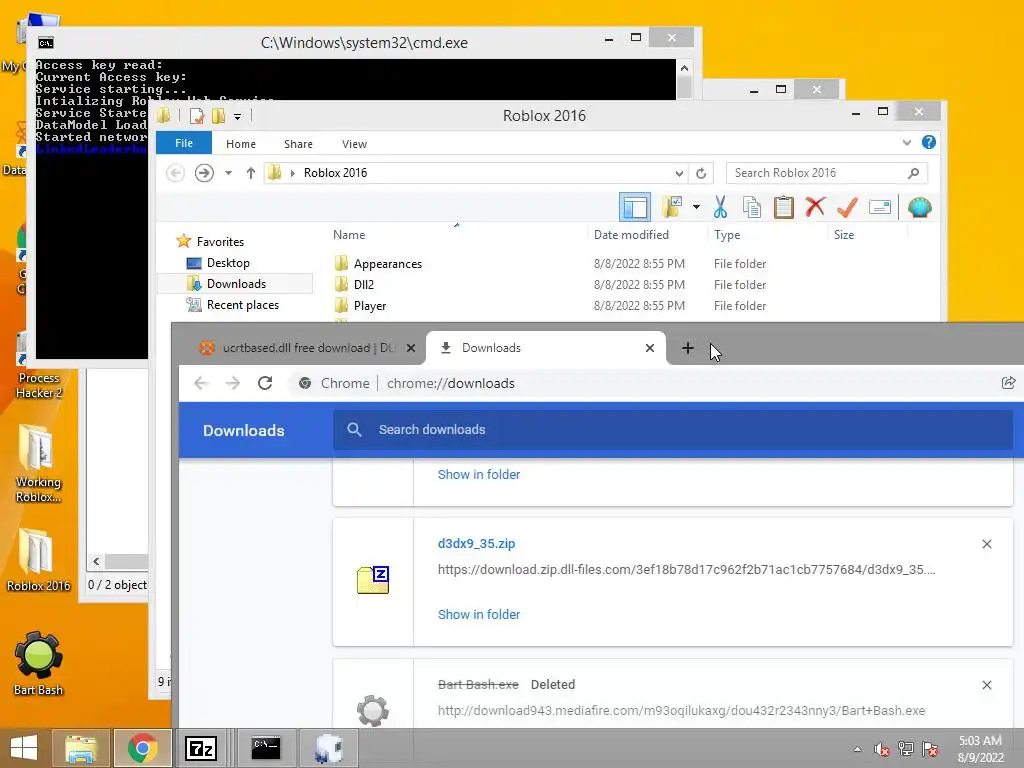Click the Search Roblox 2016 field
This screenshot has width=1024, height=768.
point(826,173)
